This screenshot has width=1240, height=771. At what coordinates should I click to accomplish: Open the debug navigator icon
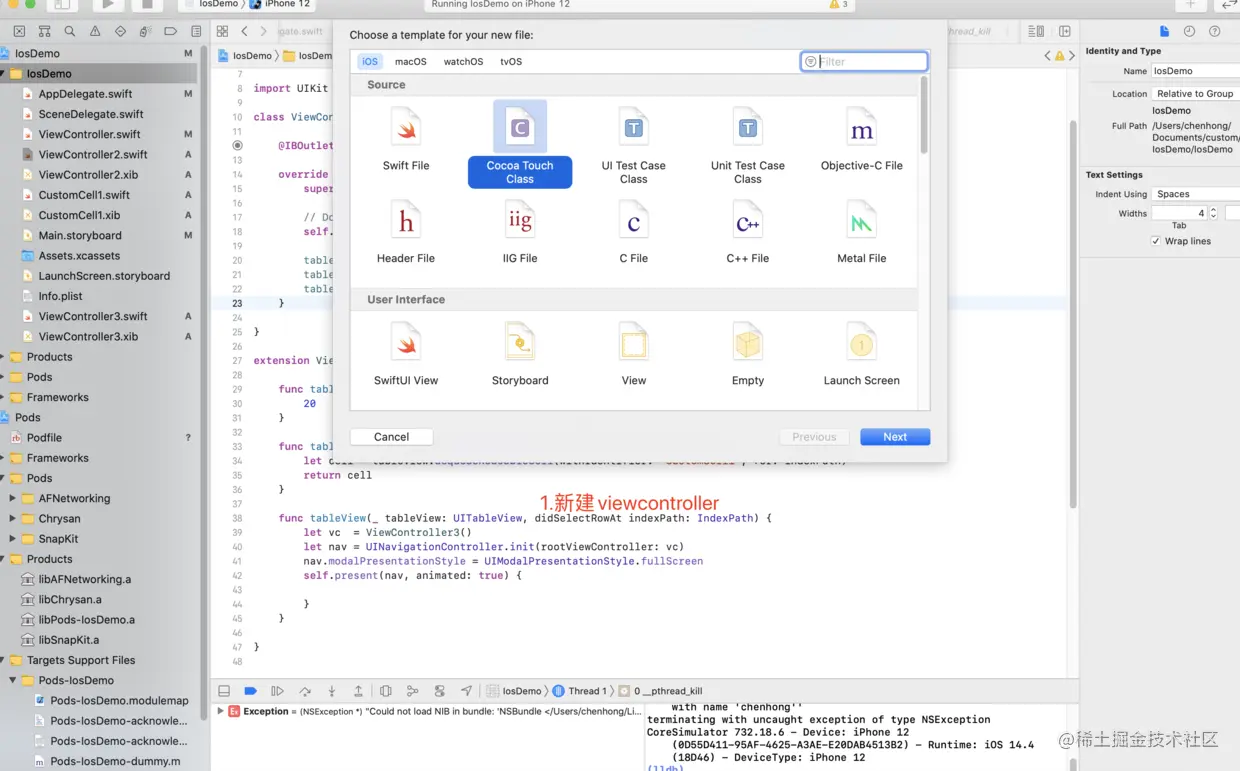[x=145, y=31]
